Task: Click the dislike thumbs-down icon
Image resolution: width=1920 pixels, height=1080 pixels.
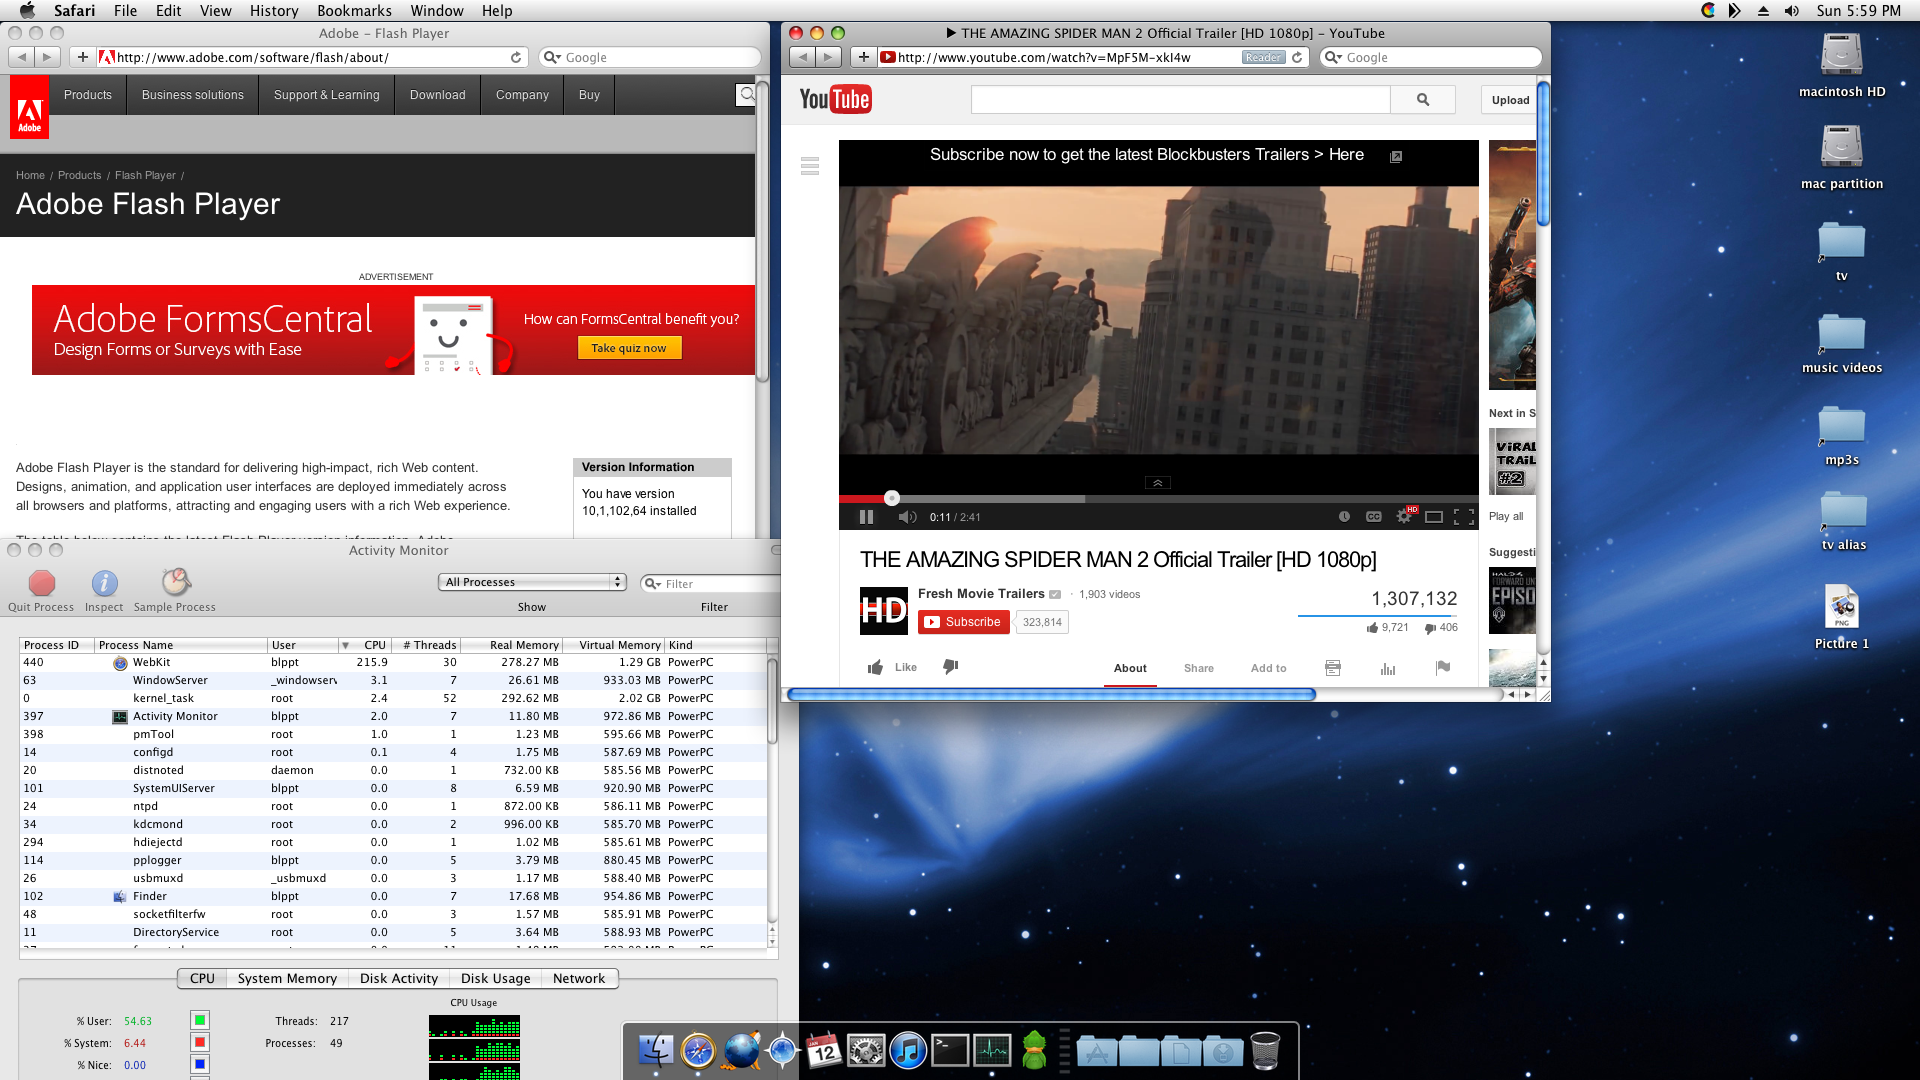Action: click(x=950, y=667)
